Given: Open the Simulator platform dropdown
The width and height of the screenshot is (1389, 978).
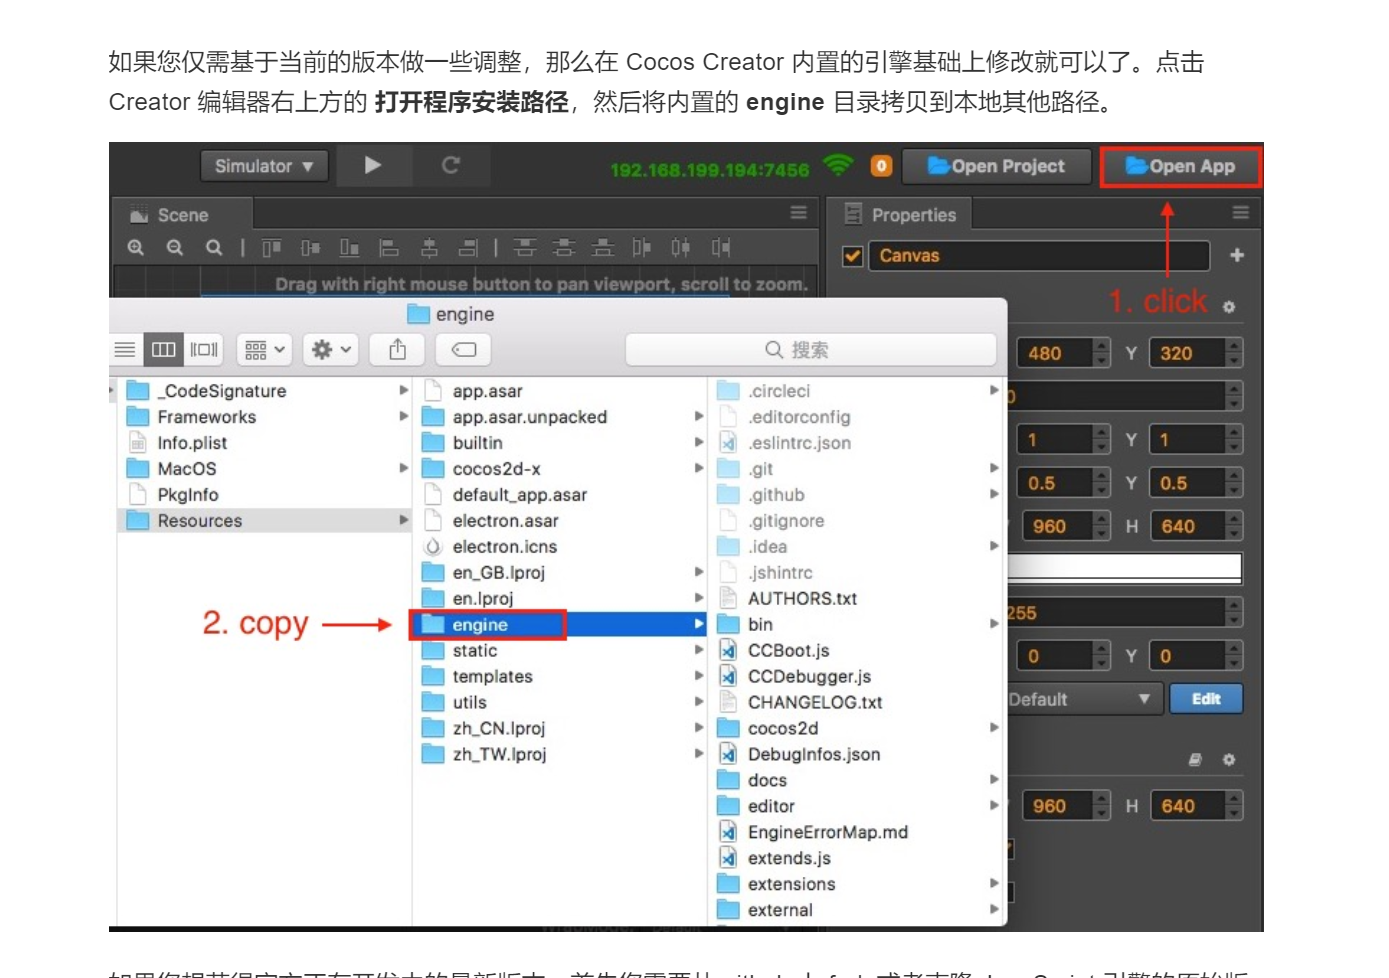Looking at the screenshot, I should pyautogui.click(x=264, y=166).
